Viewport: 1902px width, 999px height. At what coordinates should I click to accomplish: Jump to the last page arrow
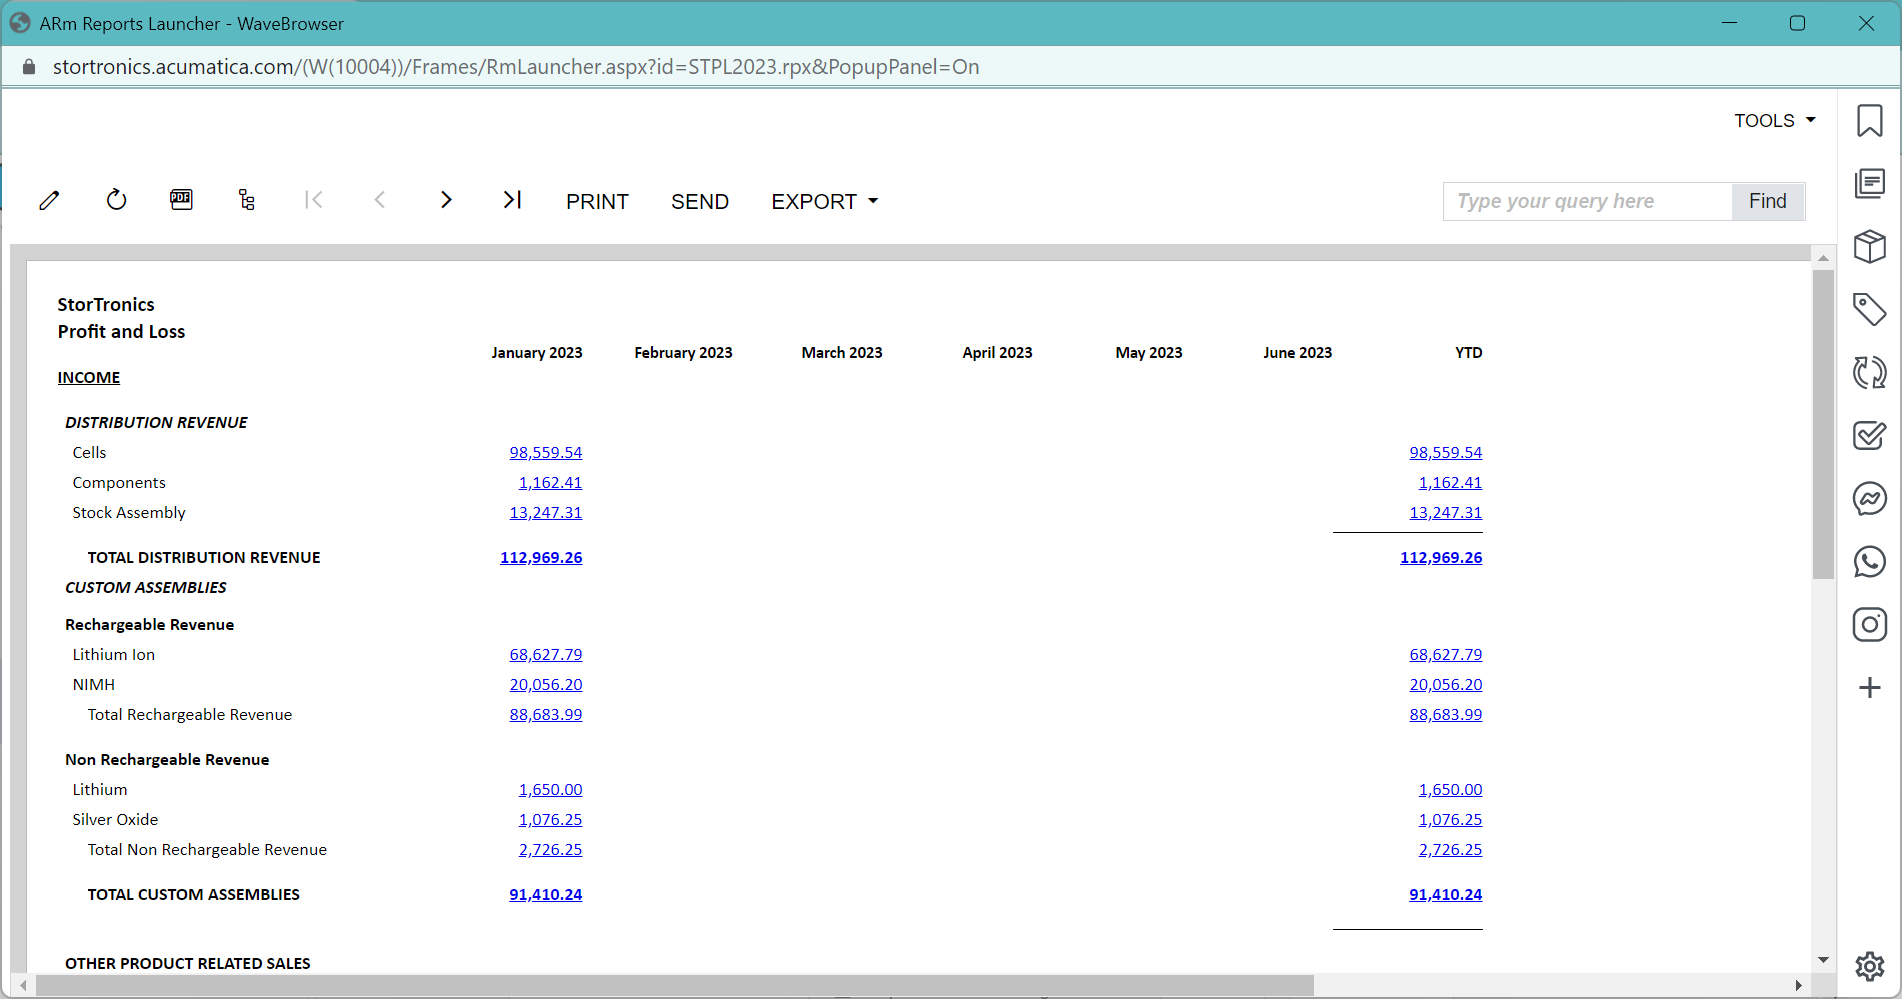[x=512, y=200]
